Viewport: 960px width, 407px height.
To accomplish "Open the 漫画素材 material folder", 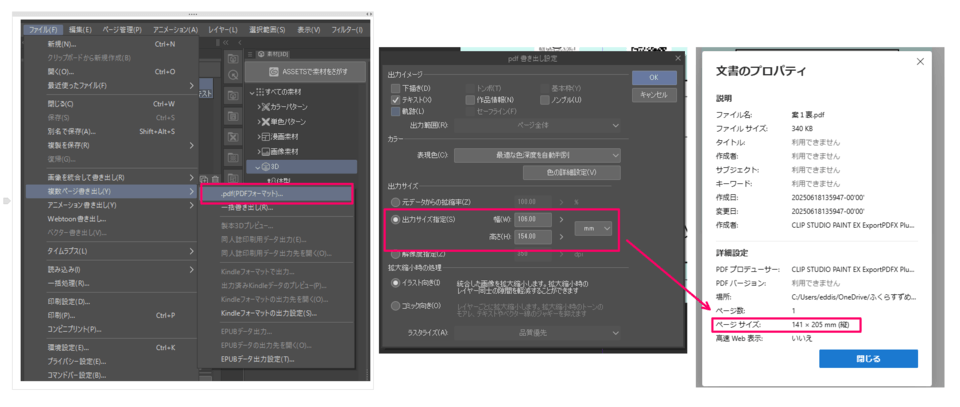I will [x=290, y=136].
